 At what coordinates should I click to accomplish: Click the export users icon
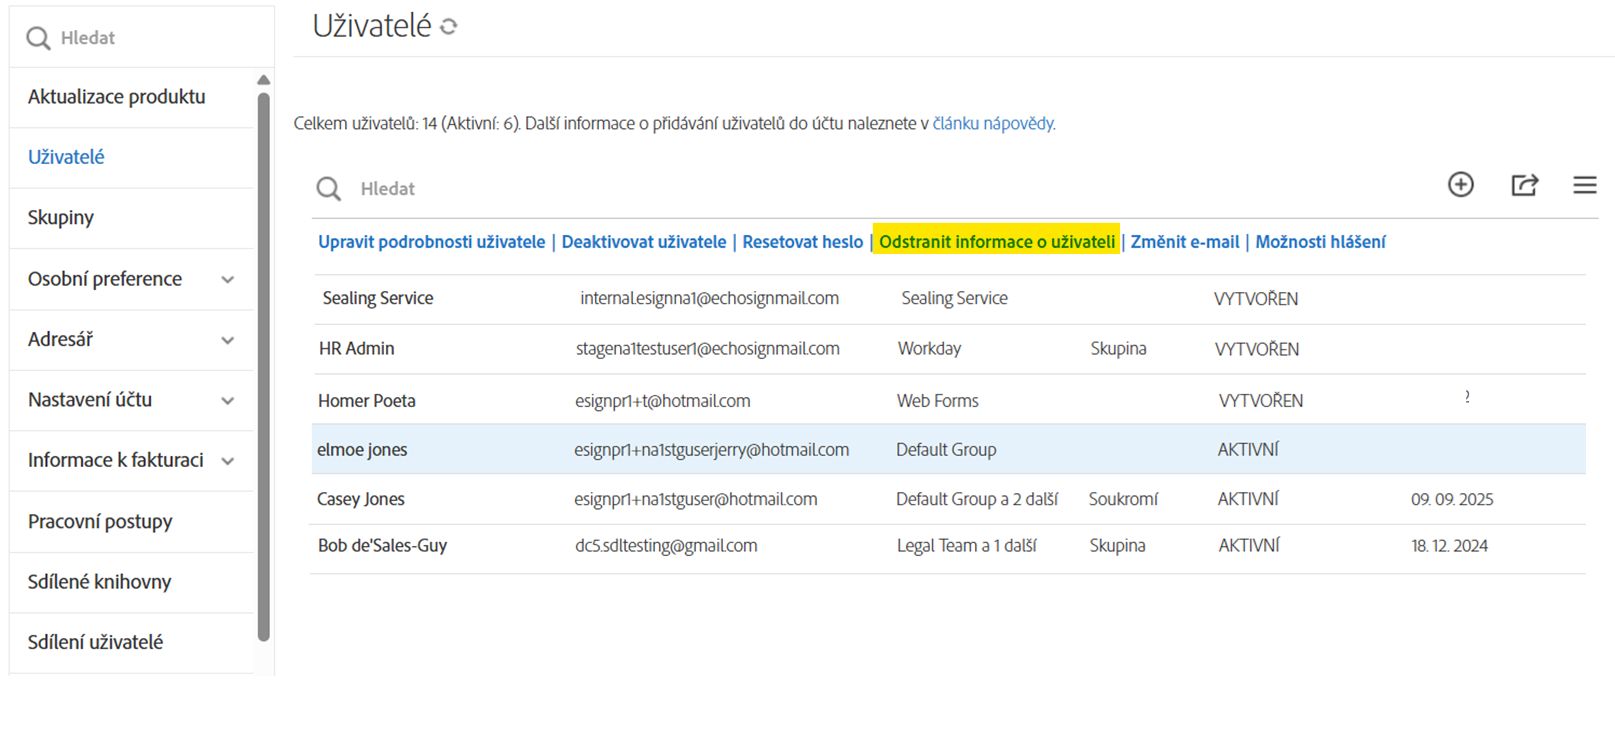coord(1523,185)
